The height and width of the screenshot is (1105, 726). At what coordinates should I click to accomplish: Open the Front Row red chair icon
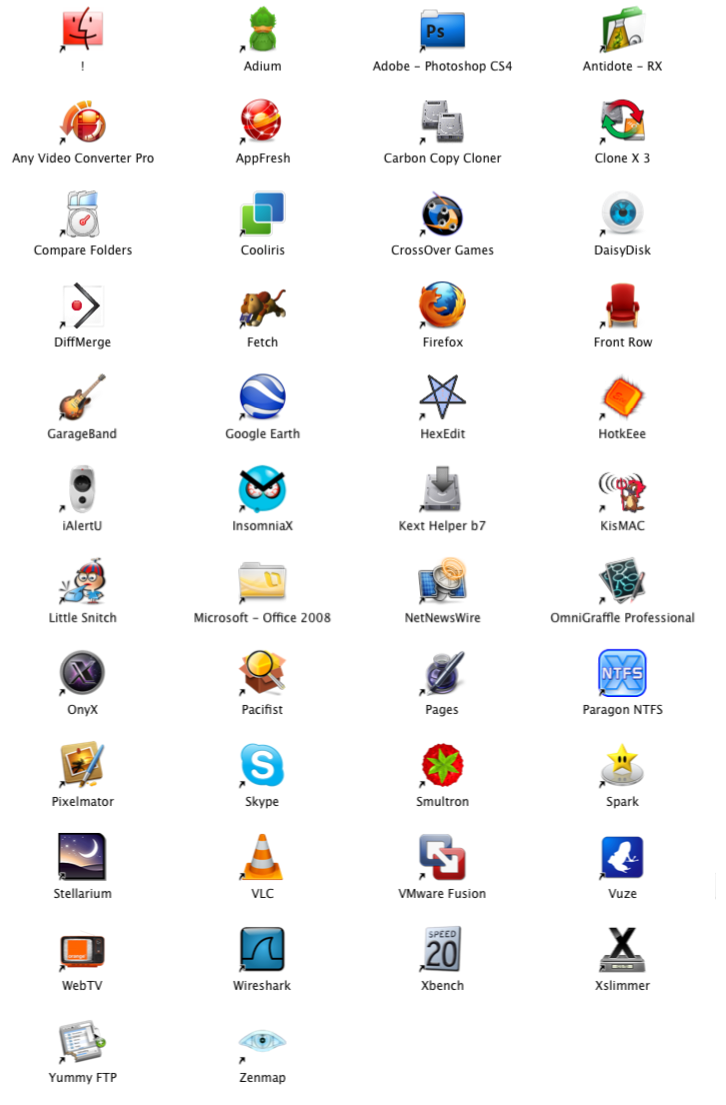coord(622,306)
